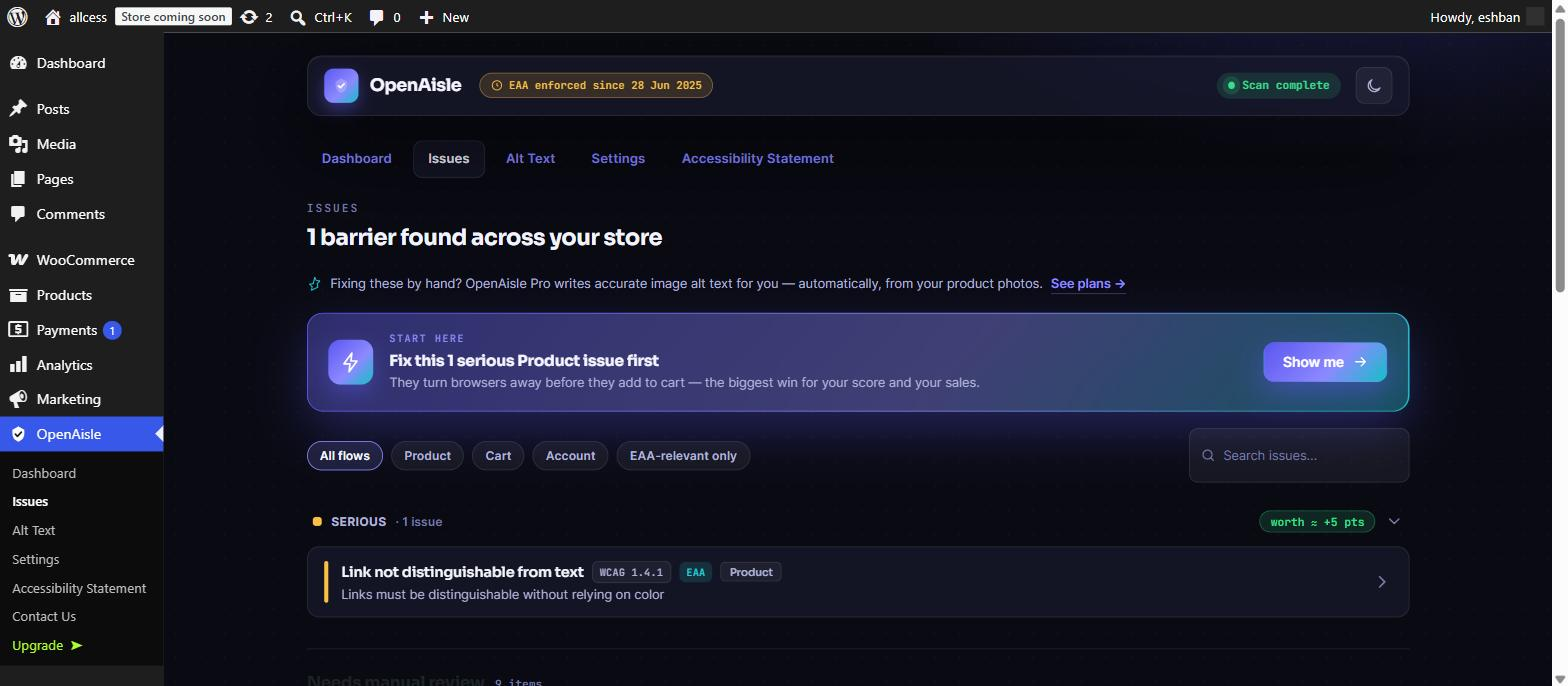Filter issues by Product flow
The width and height of the screenshot is (1568, 686).
[x=427, y=456]
